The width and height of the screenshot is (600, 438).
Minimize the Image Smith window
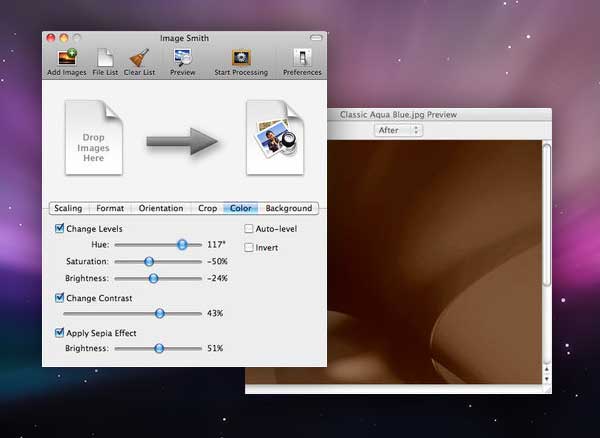click(64, 37)
